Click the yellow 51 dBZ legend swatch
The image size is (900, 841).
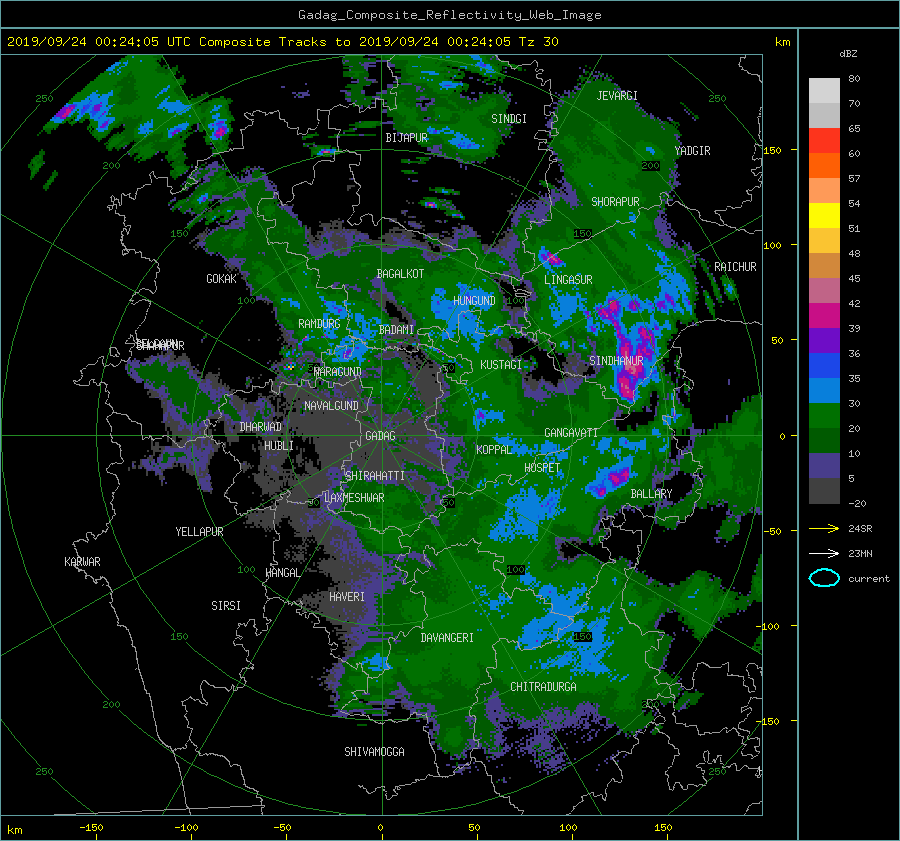824,216
